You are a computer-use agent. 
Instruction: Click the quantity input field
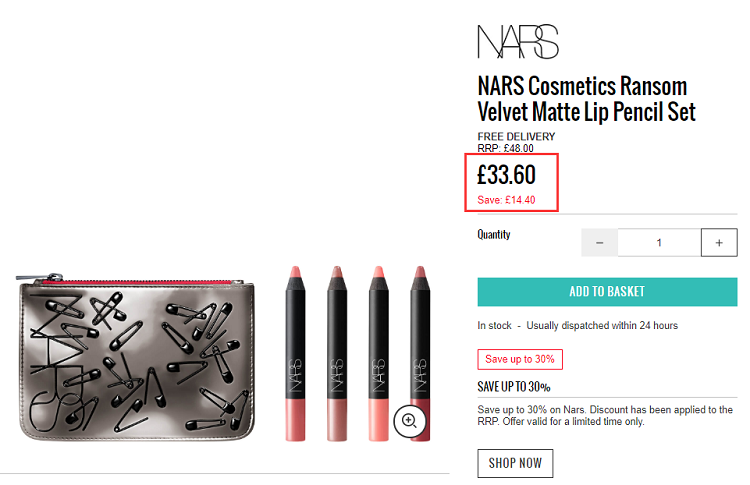[x=659, y=242]
